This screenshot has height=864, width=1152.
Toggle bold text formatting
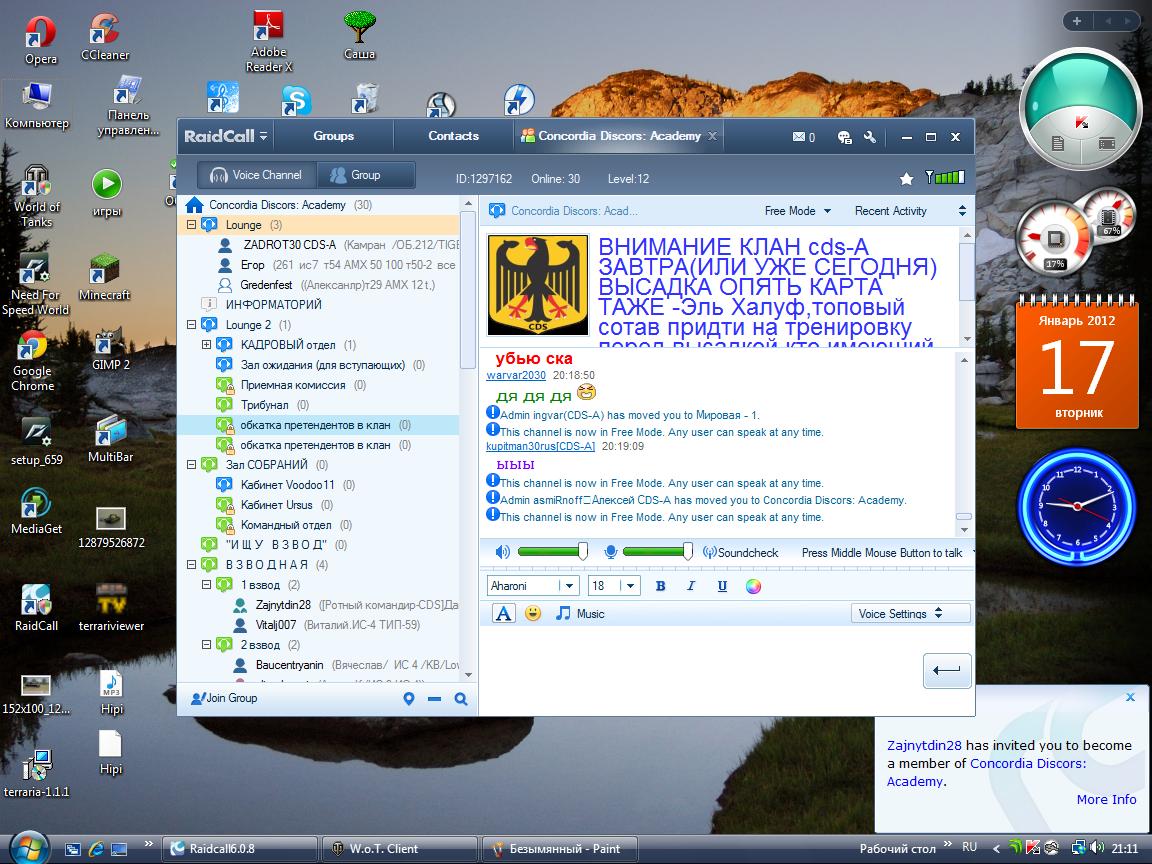point(660,586)
